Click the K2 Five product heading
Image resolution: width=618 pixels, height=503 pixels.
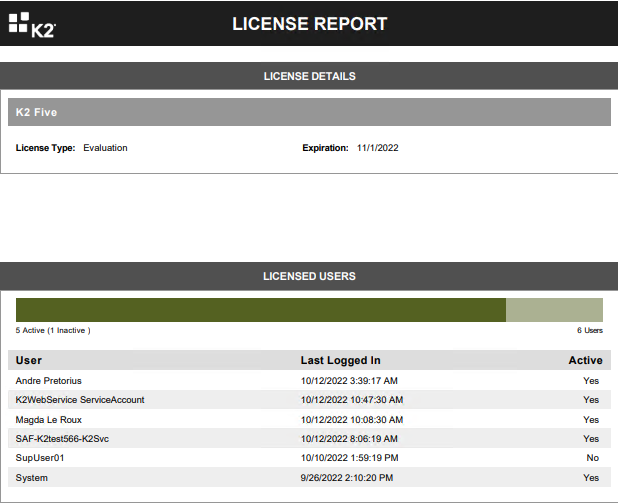point(36,112)
